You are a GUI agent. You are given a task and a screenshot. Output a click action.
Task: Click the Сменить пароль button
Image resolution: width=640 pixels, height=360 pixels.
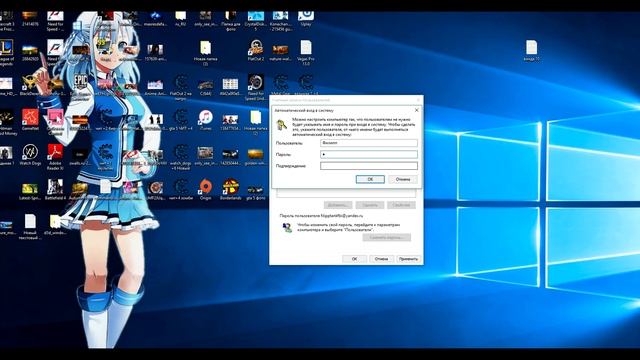click(x=387, y=237)
